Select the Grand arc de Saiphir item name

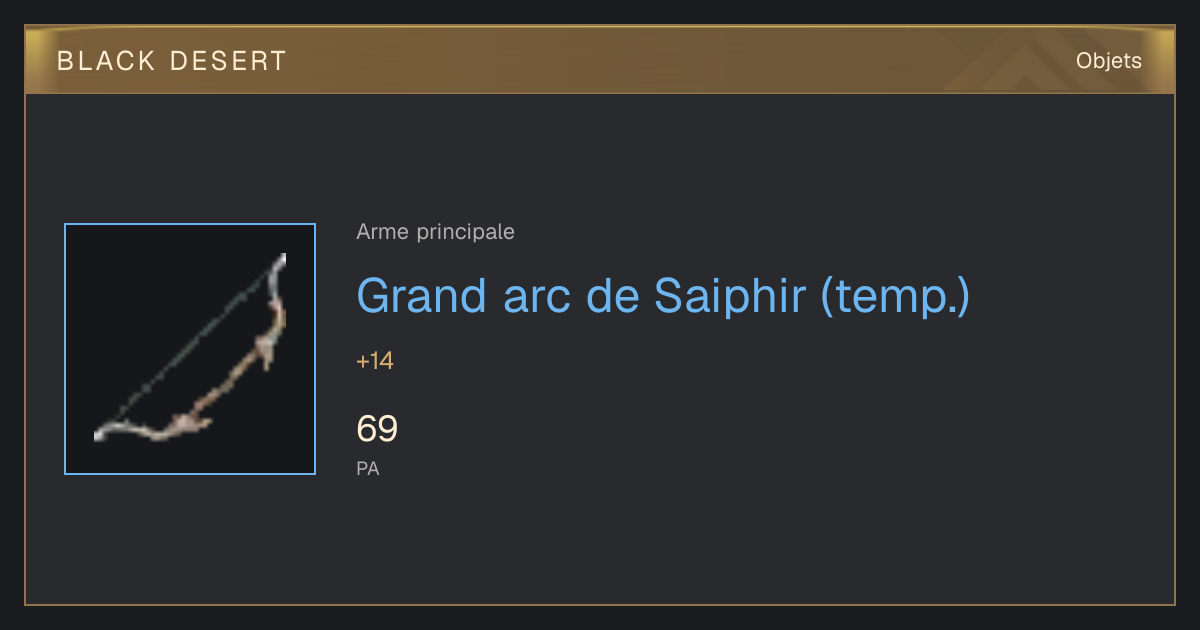[663, 295]
